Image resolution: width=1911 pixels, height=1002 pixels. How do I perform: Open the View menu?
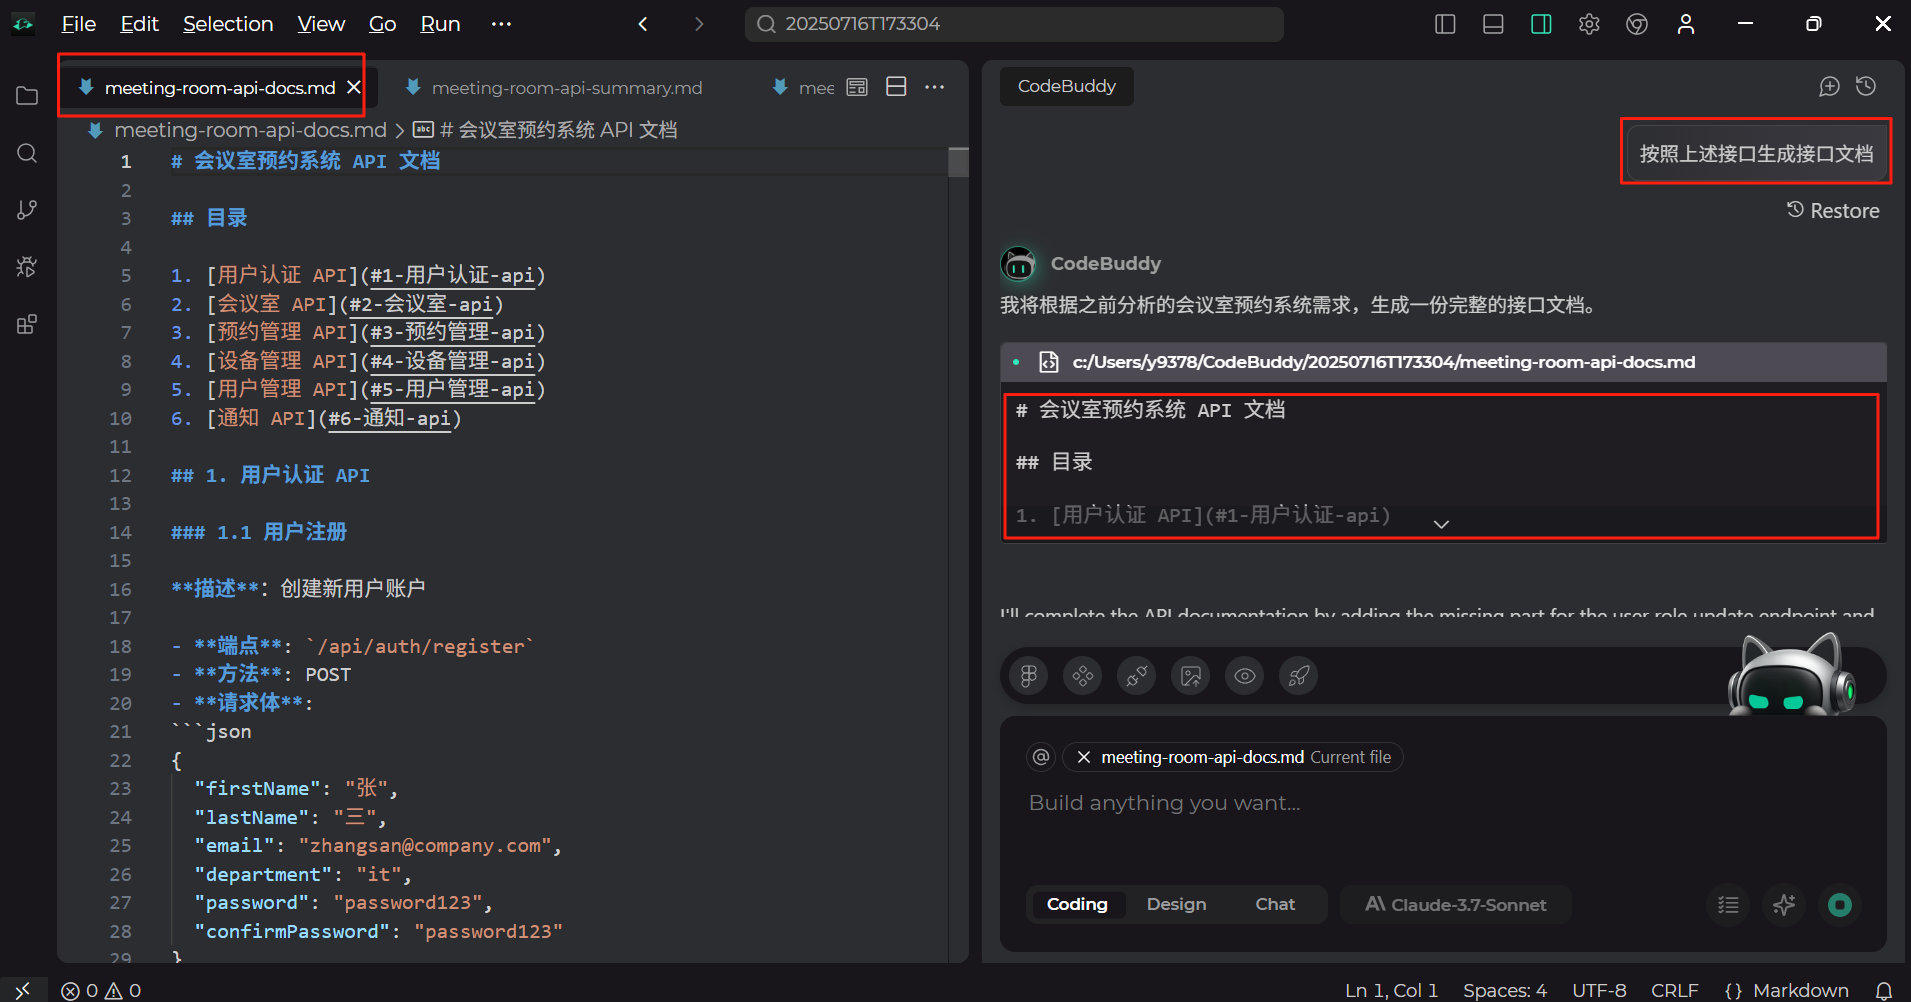tap(321, 24)
